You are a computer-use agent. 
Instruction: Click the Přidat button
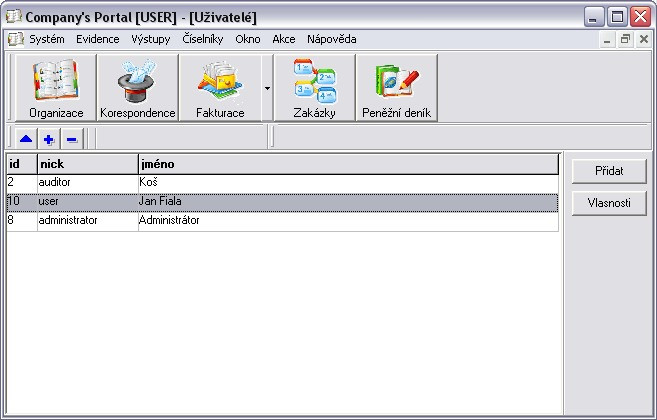(609, 171)
